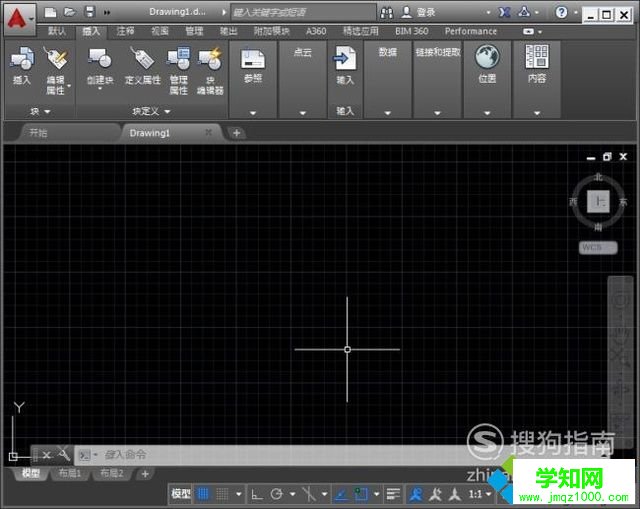This screenshot has width=640, height=509.
Task: Click the A360 triangle icon in title bar
Action: point(524,12)
